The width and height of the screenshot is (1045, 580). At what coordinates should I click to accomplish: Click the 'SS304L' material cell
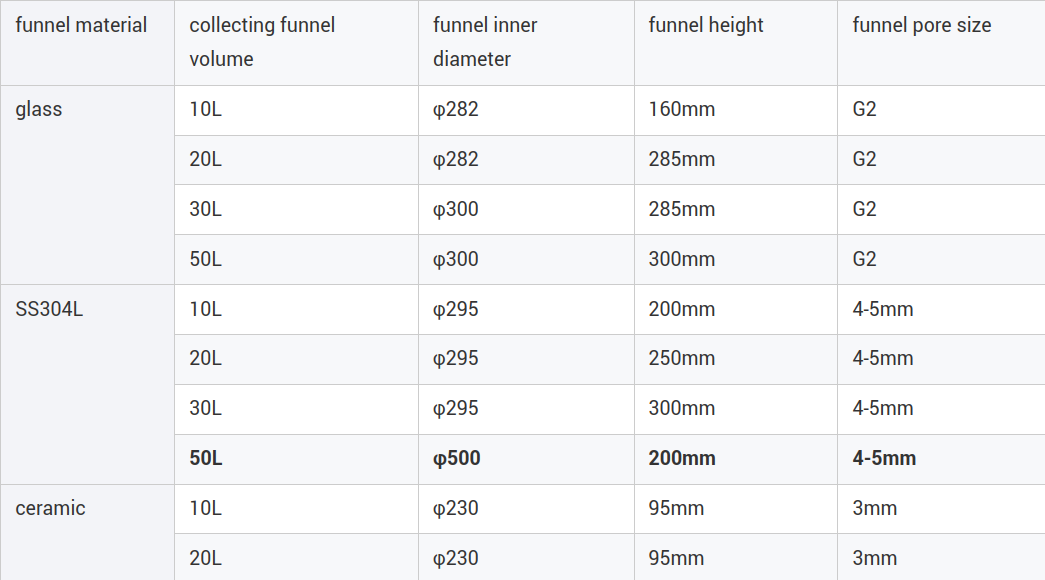87,384
